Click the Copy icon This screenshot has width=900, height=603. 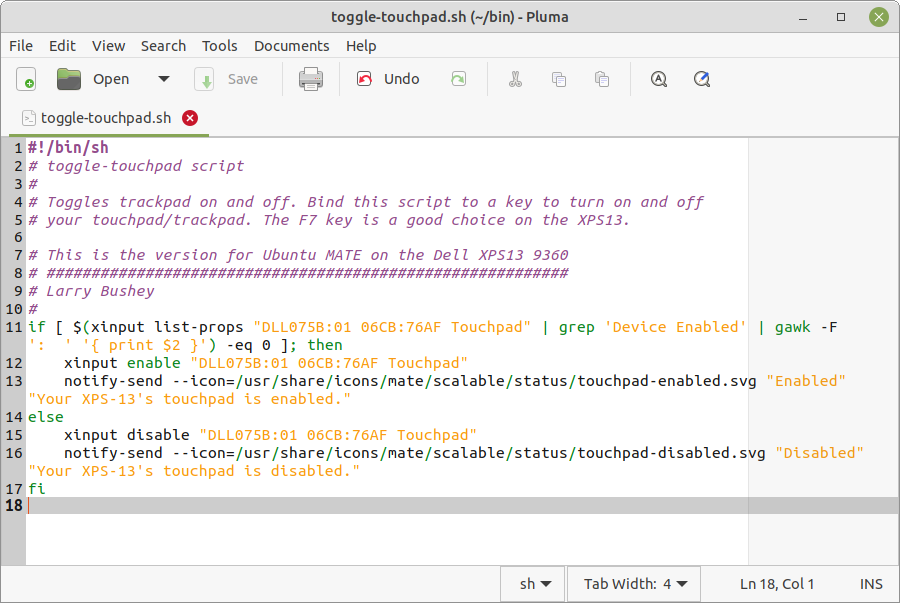click(559, 79)
